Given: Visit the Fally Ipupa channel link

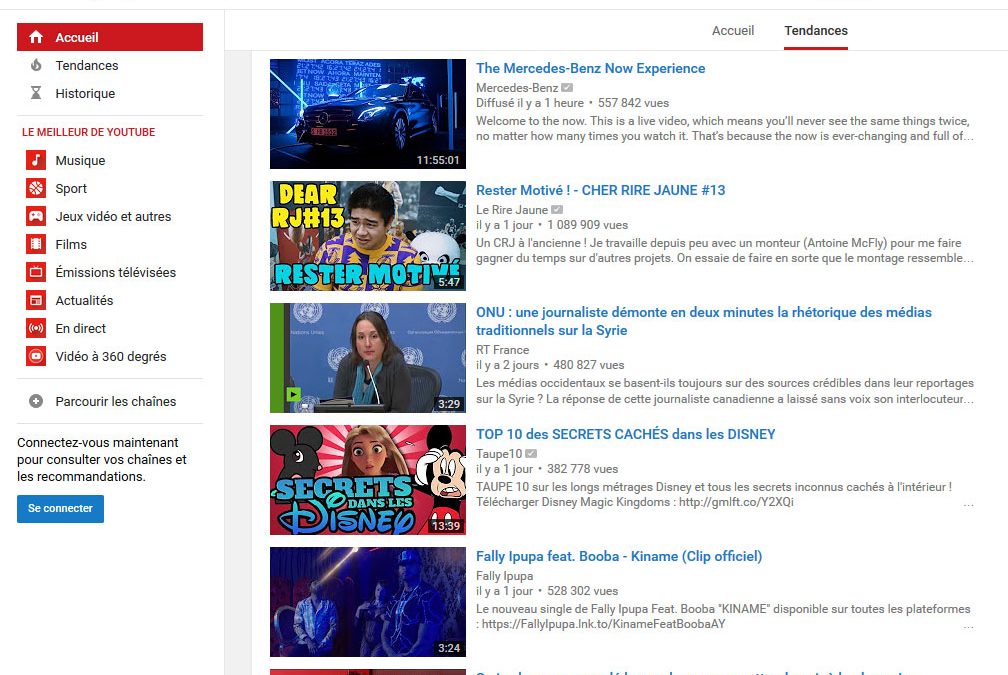Looking at the screenshot, I should pyautogui.click(x=504, y=576).
